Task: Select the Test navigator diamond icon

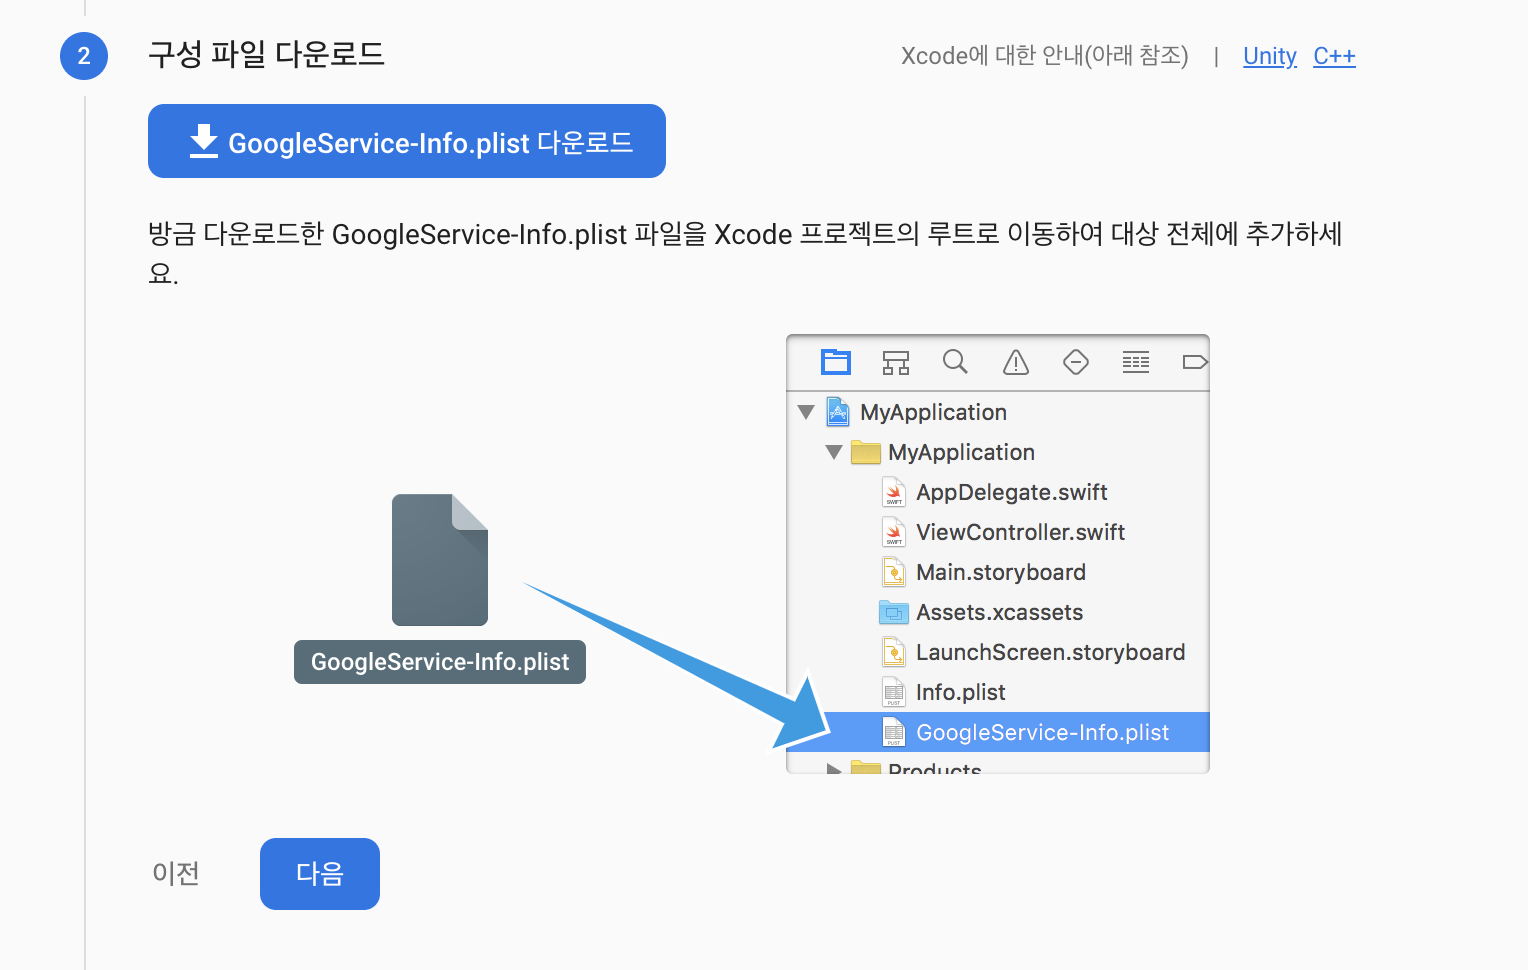Action: [x=1076, y=362]
